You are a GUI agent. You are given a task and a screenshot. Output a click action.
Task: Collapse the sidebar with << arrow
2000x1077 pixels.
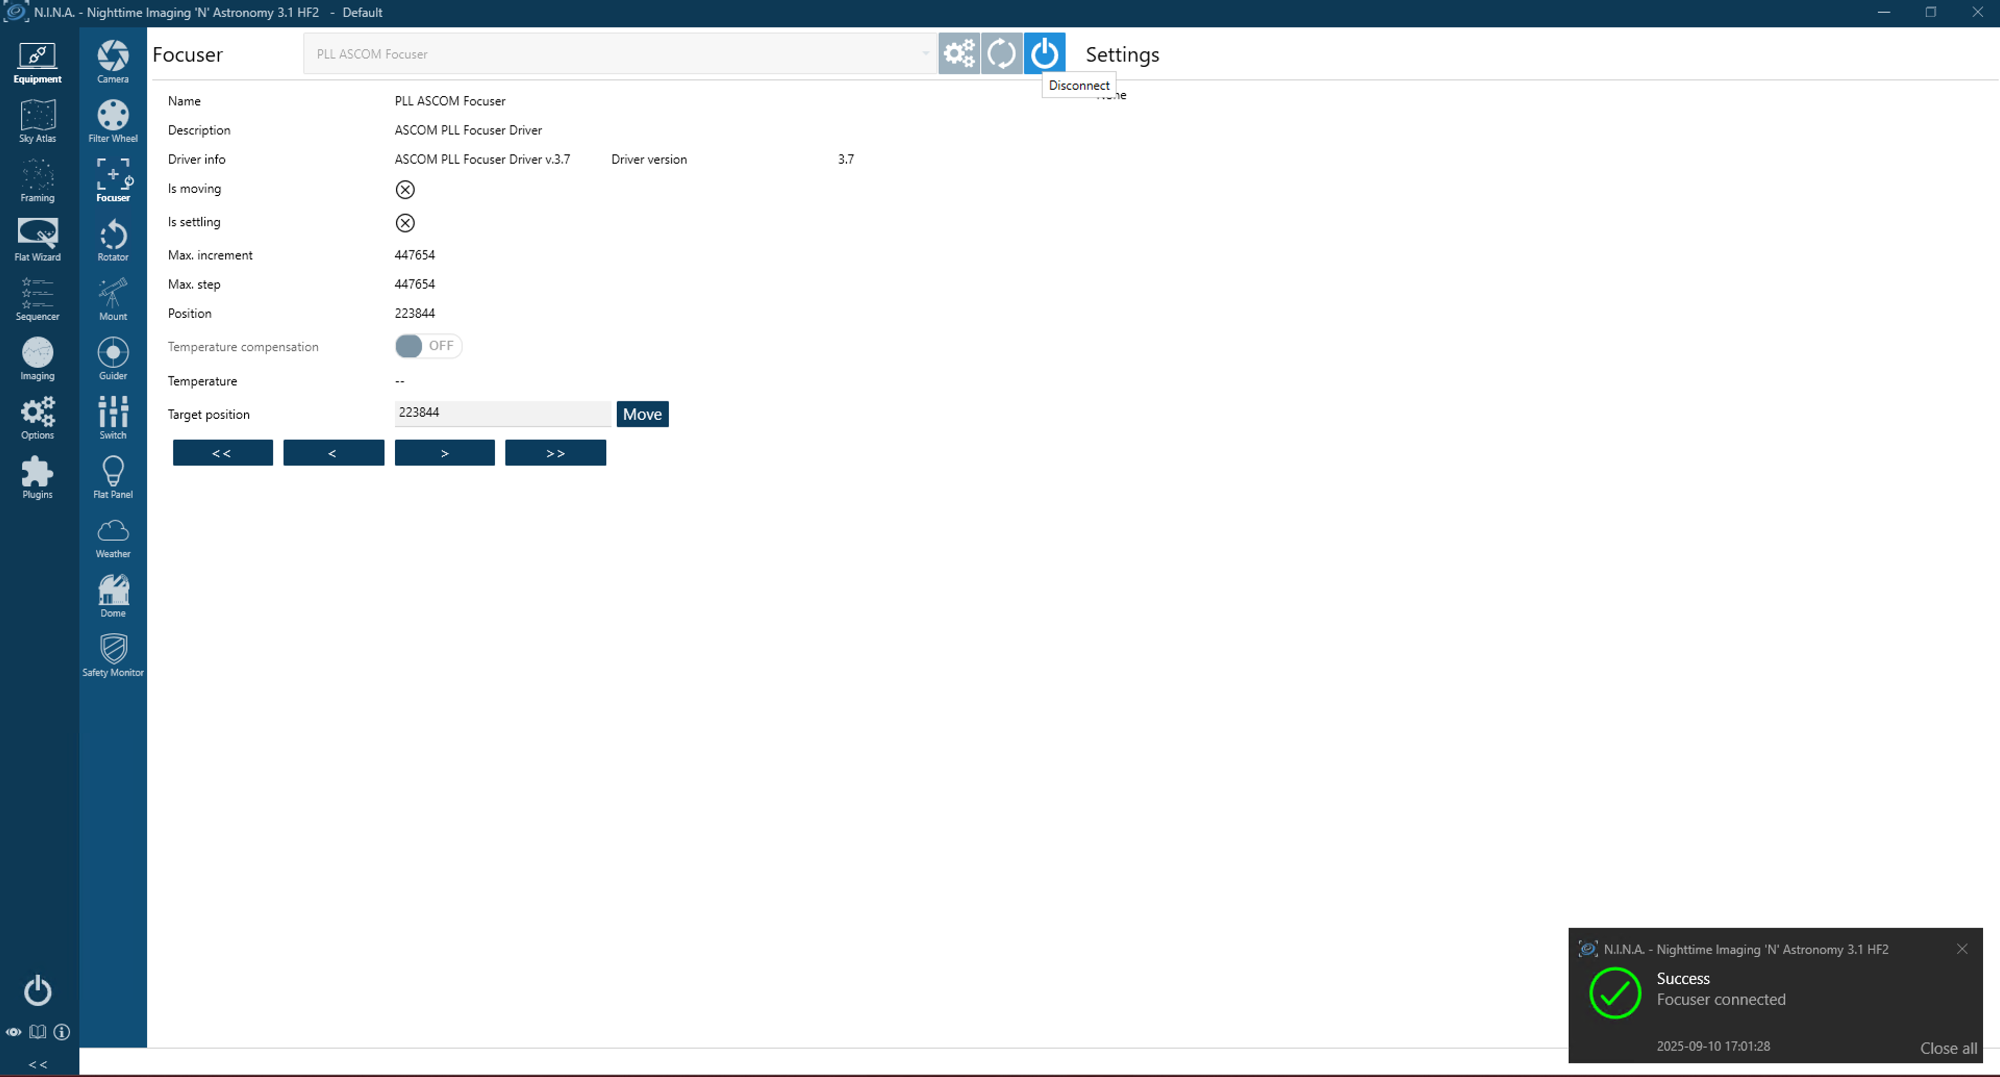tap(38, 1064)
